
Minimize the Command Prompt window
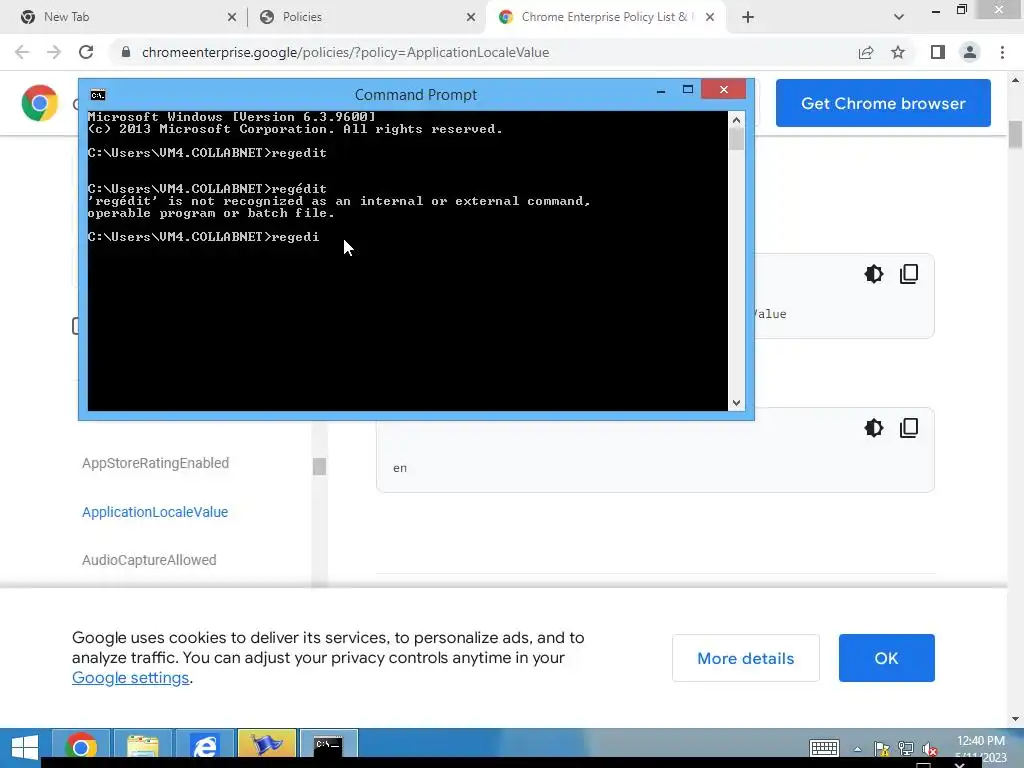click(x=661, y=90)
